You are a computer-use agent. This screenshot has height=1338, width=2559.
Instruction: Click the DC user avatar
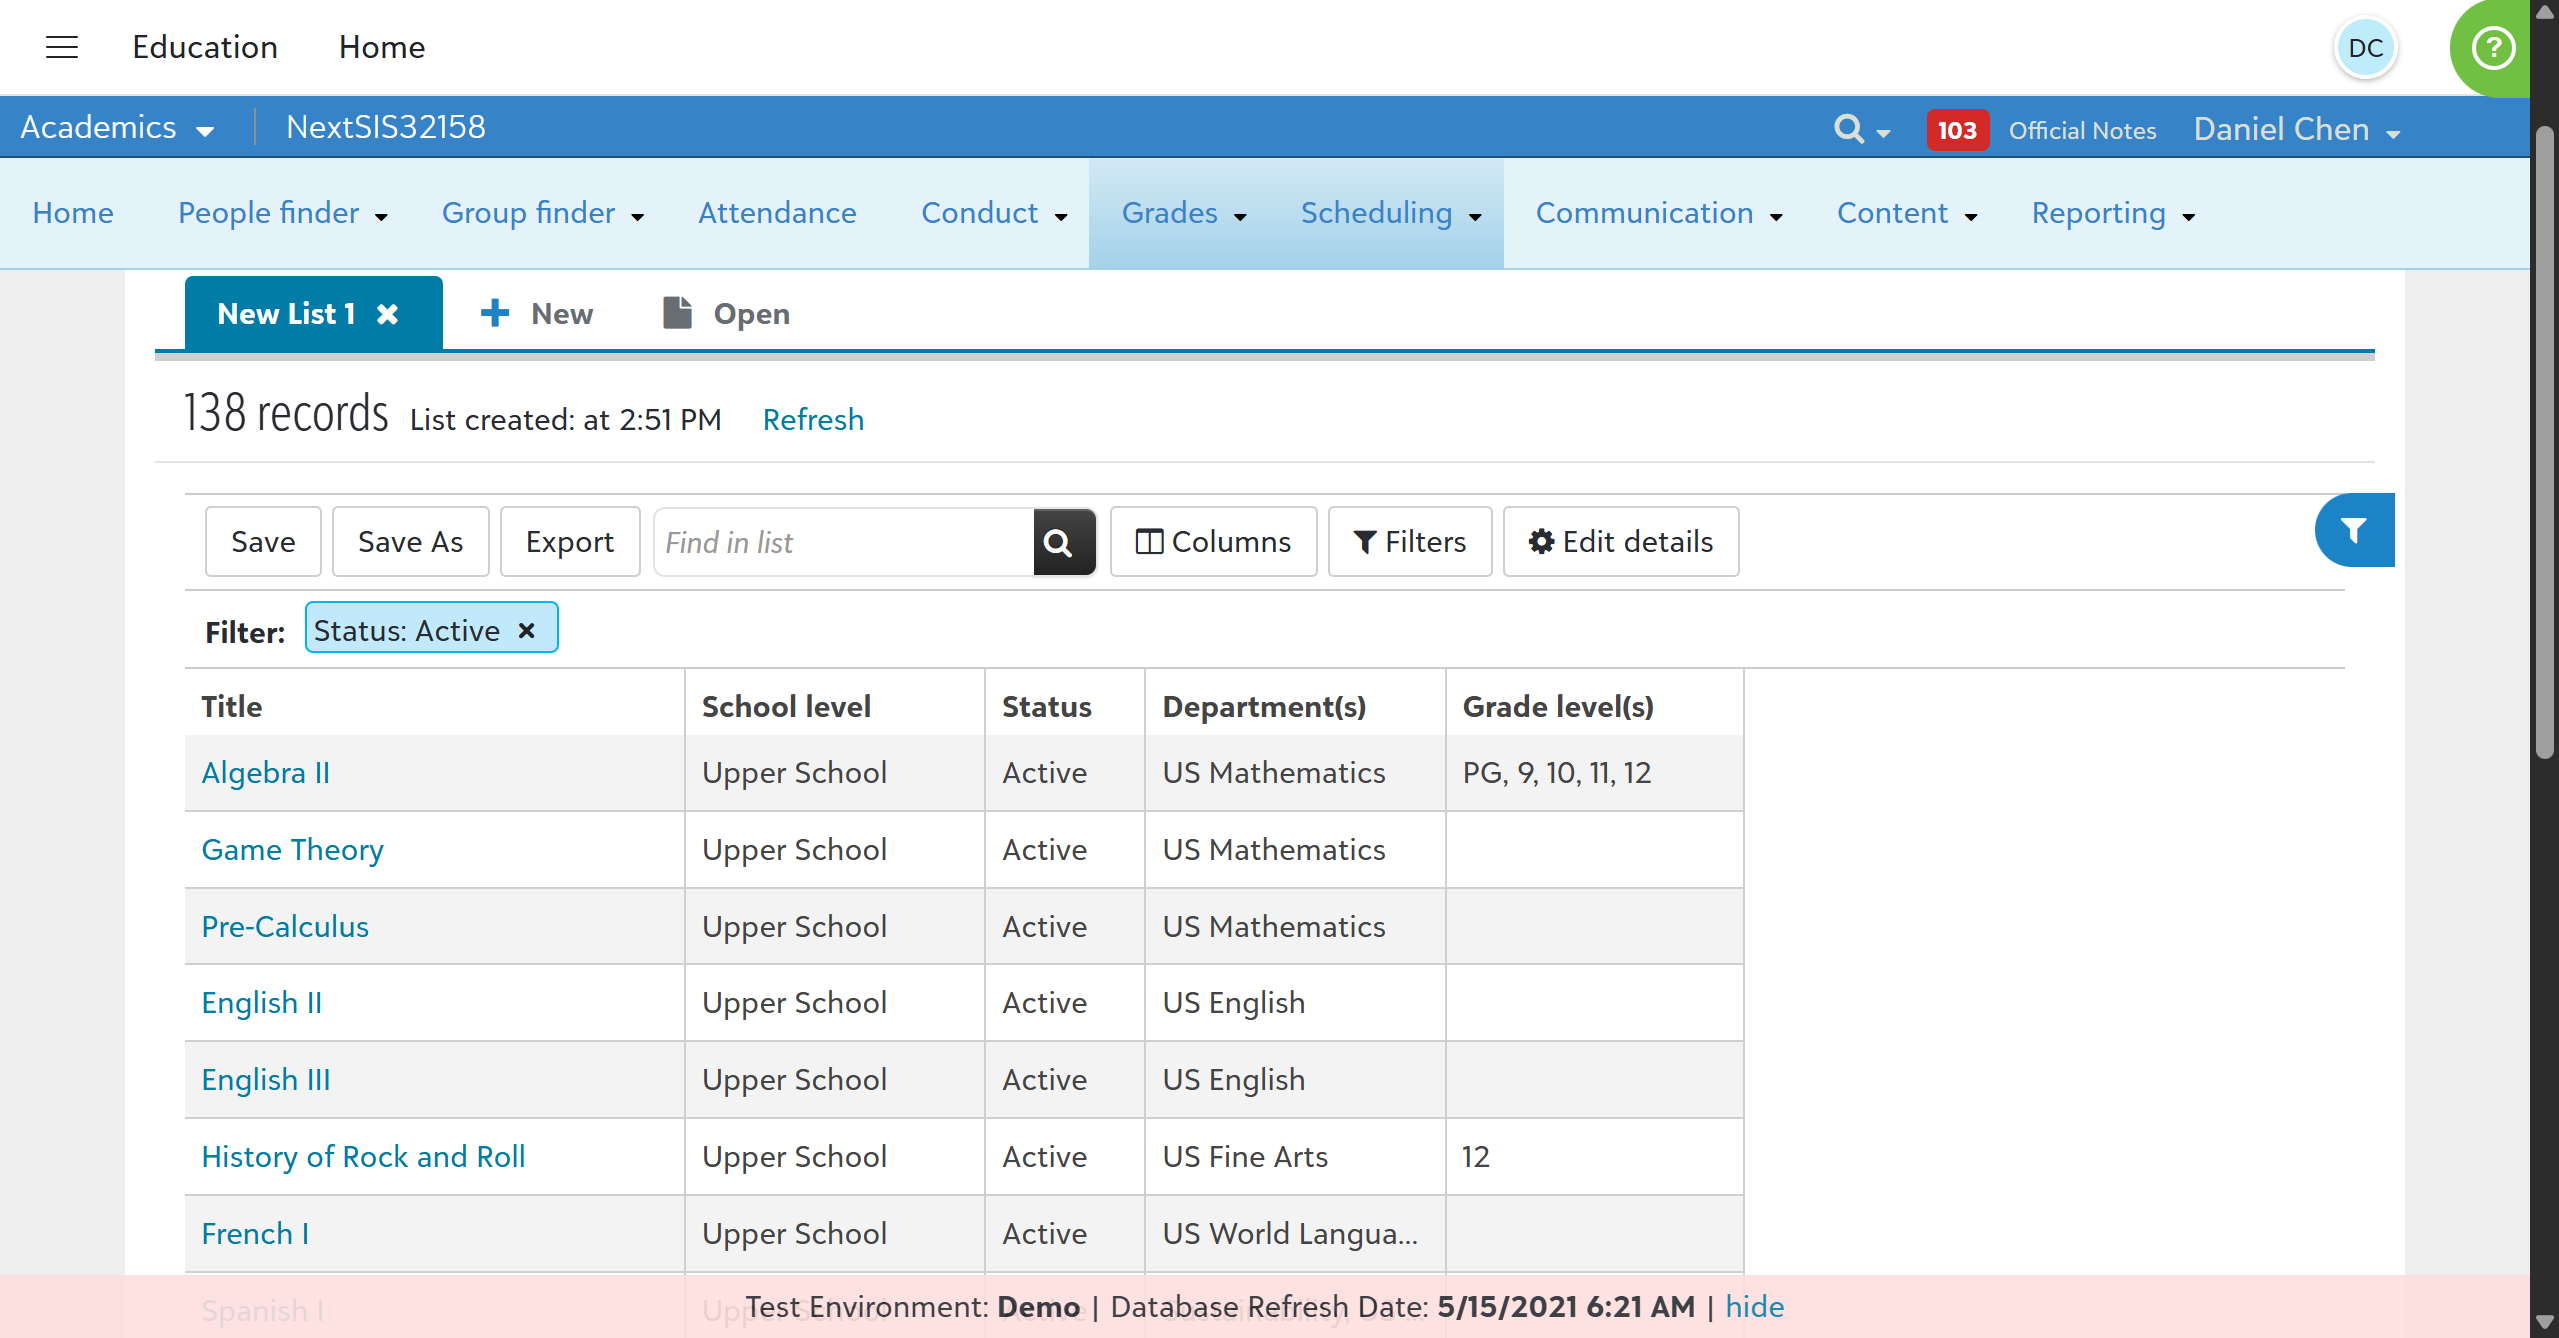point(2365,48)
